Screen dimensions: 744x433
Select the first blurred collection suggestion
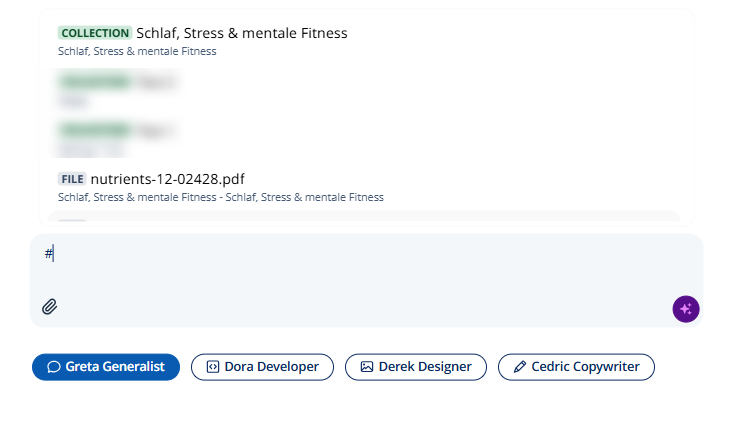[x=366, y=90]
